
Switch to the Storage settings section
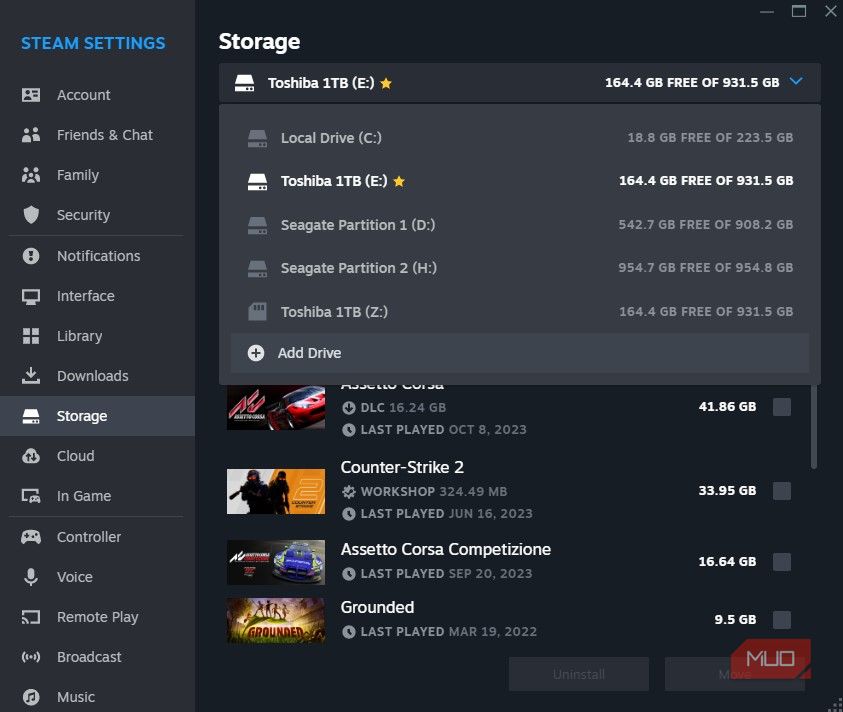82,416
